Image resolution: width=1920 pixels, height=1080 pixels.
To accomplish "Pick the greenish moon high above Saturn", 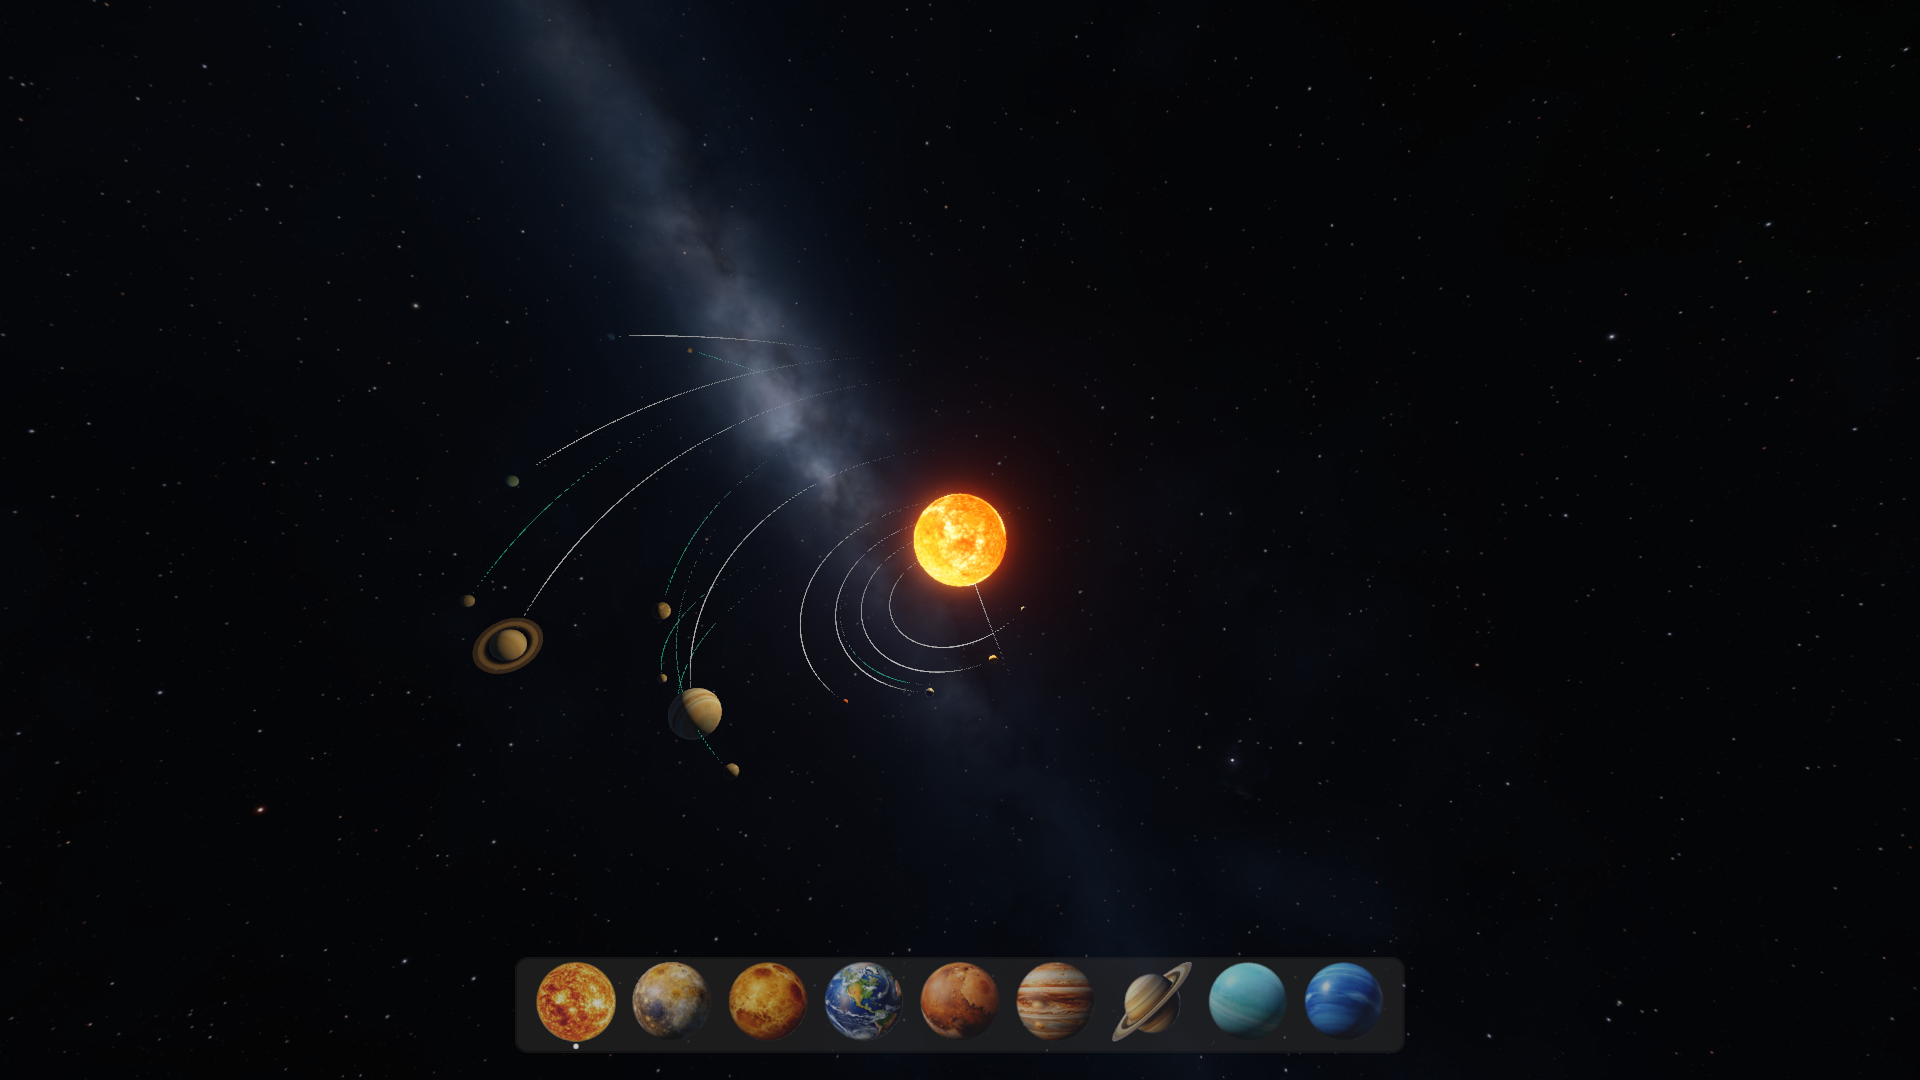I will (x=512, y=481).
